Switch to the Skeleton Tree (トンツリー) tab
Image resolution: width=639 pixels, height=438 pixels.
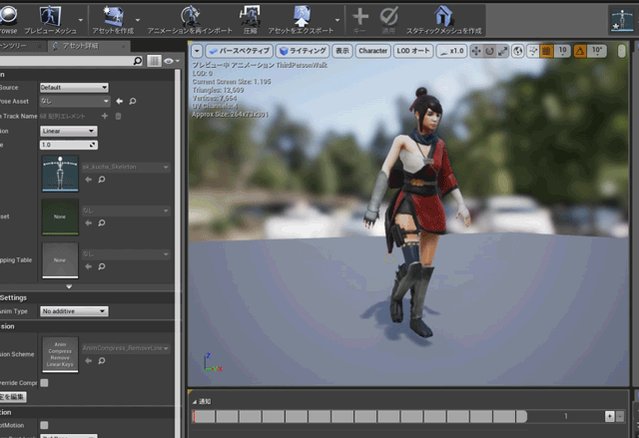click(x=22, y=46)
